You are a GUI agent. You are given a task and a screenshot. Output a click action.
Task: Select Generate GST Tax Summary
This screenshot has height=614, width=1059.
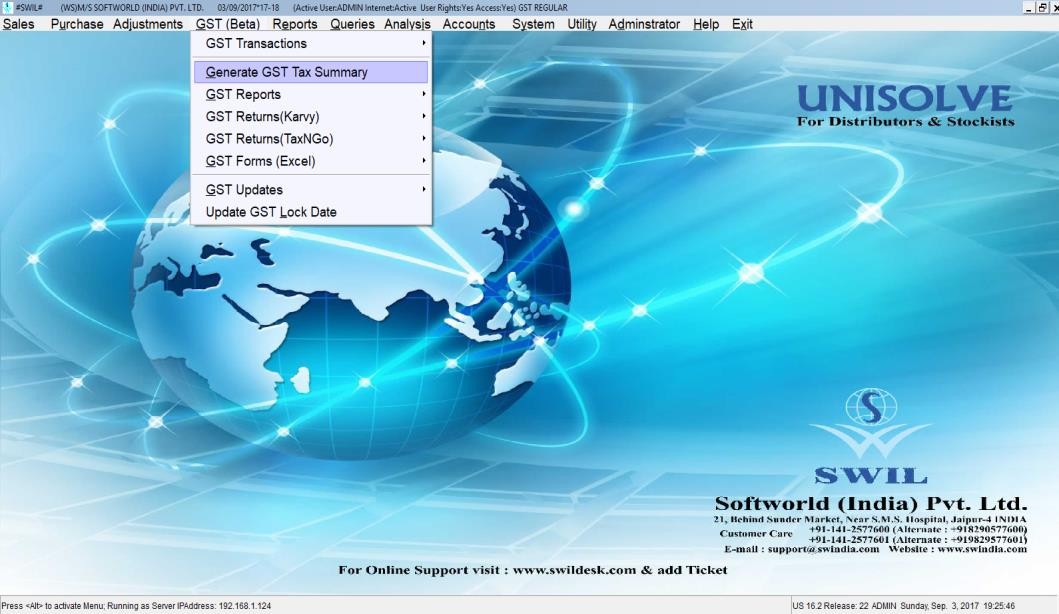point(311,72)
